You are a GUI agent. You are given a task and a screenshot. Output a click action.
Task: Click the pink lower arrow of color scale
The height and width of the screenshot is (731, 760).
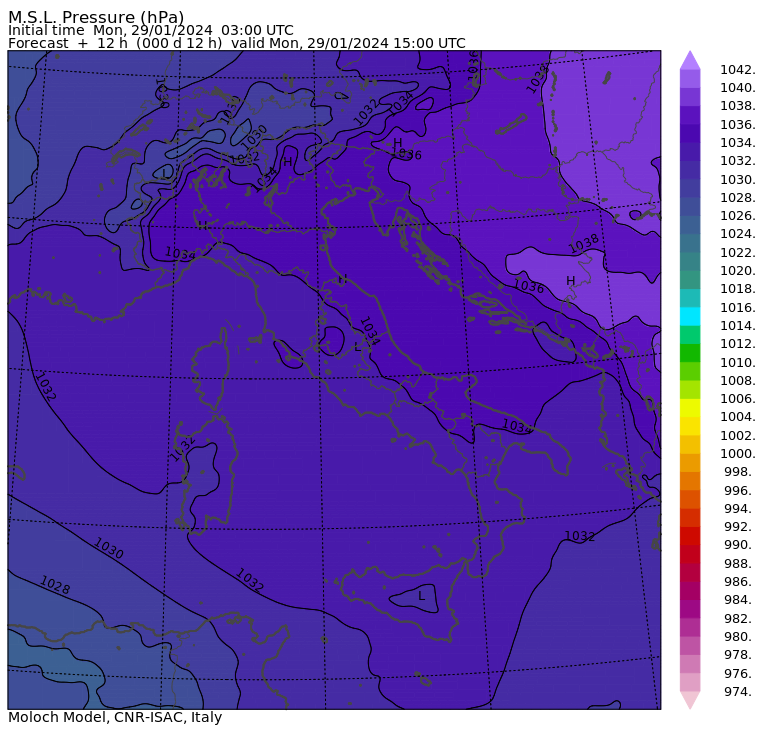(690, 700)
